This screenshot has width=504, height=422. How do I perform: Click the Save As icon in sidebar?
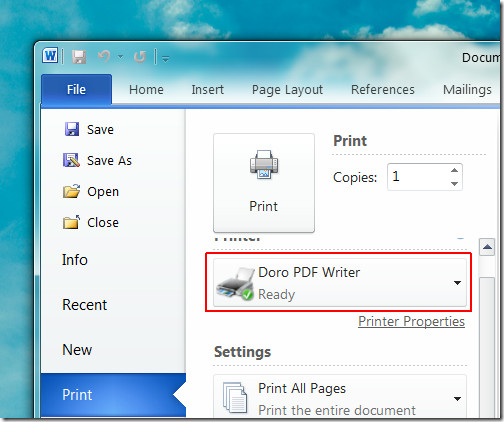point(71,160)
